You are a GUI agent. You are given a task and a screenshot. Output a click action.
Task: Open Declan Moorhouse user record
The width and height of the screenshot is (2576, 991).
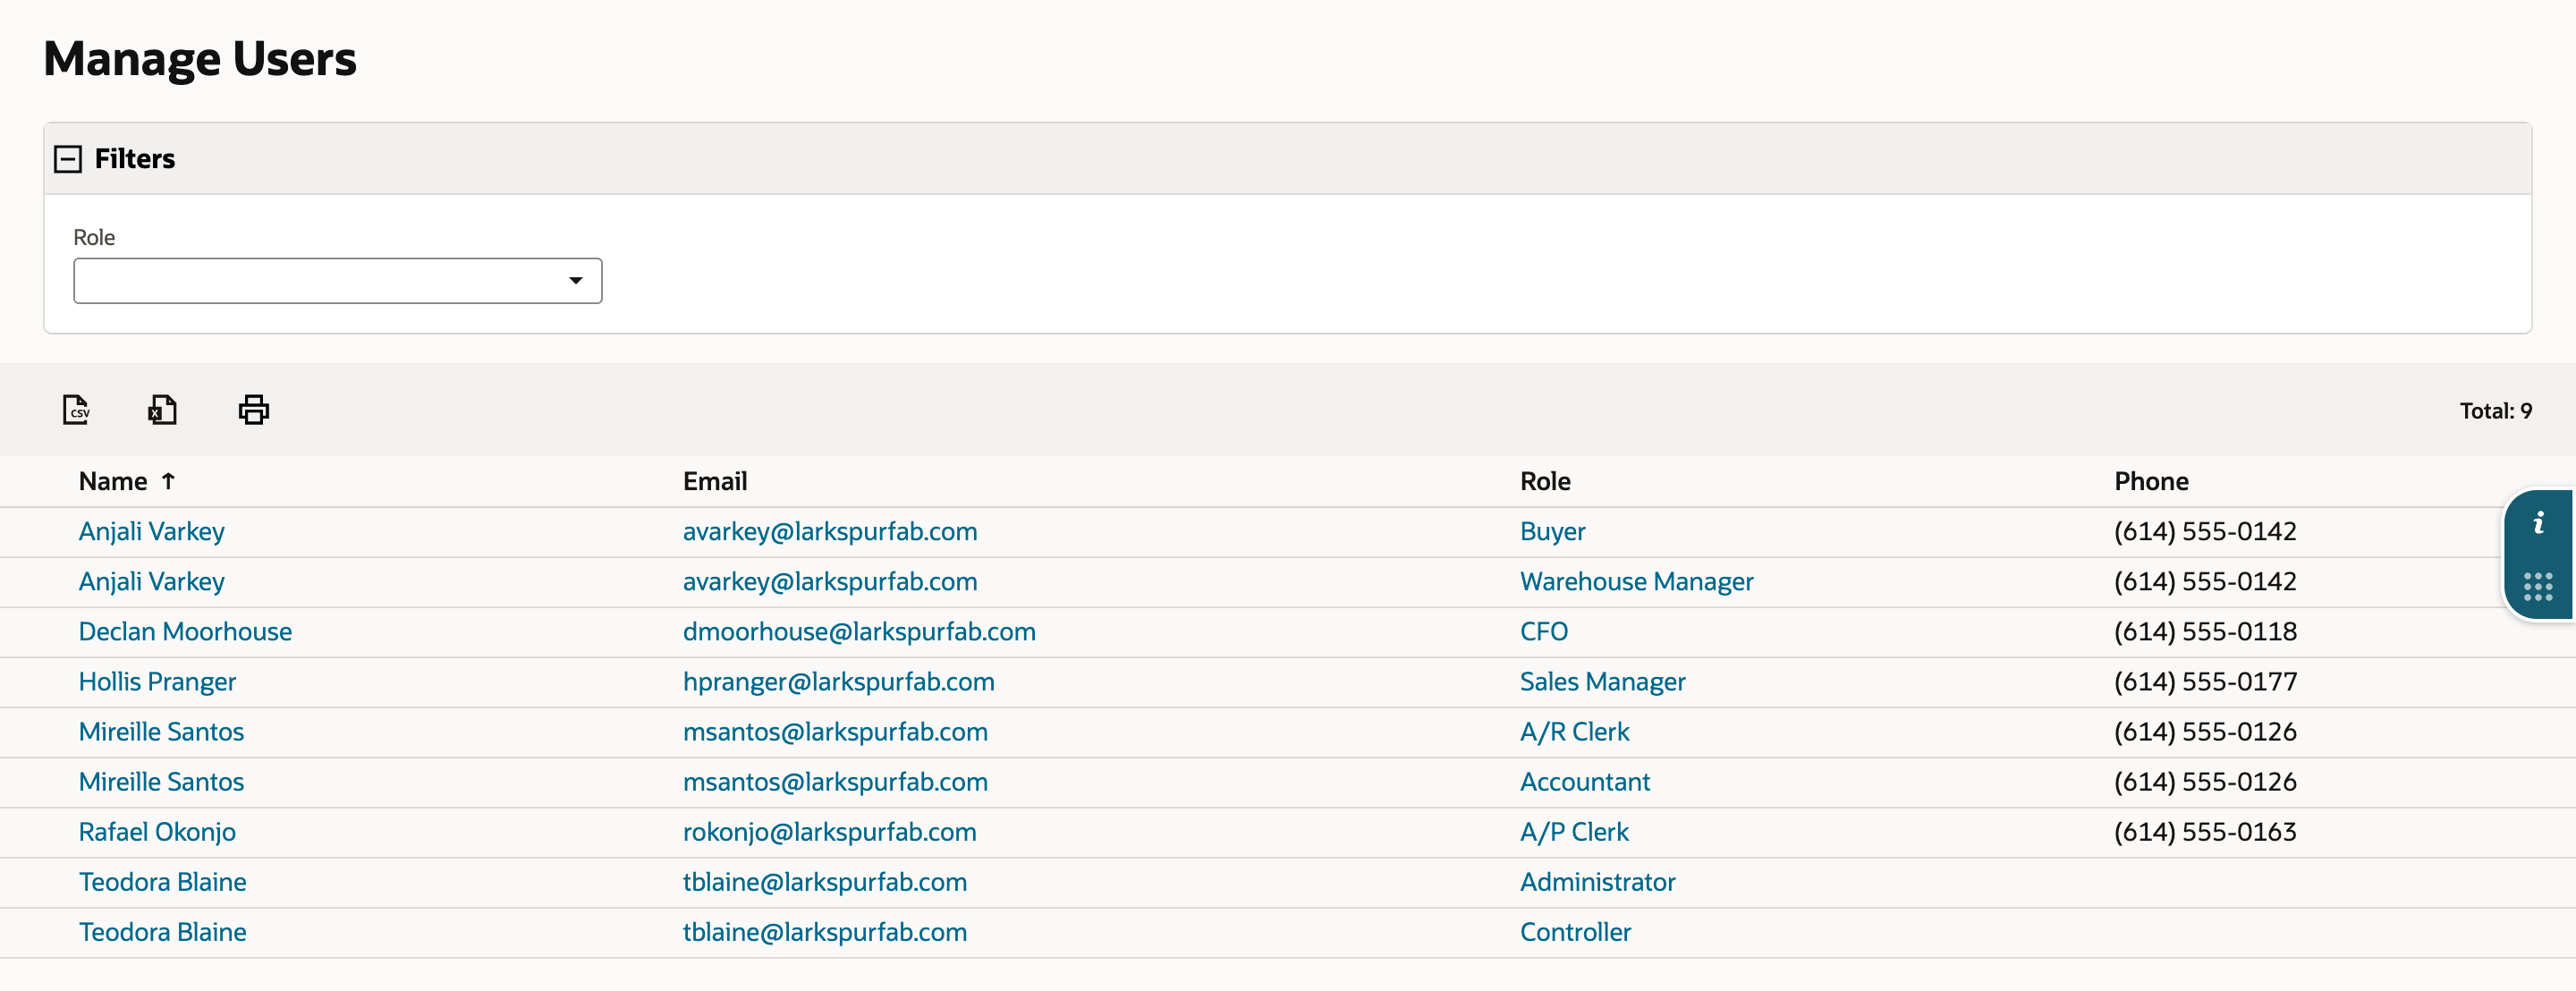coord(186,632)
